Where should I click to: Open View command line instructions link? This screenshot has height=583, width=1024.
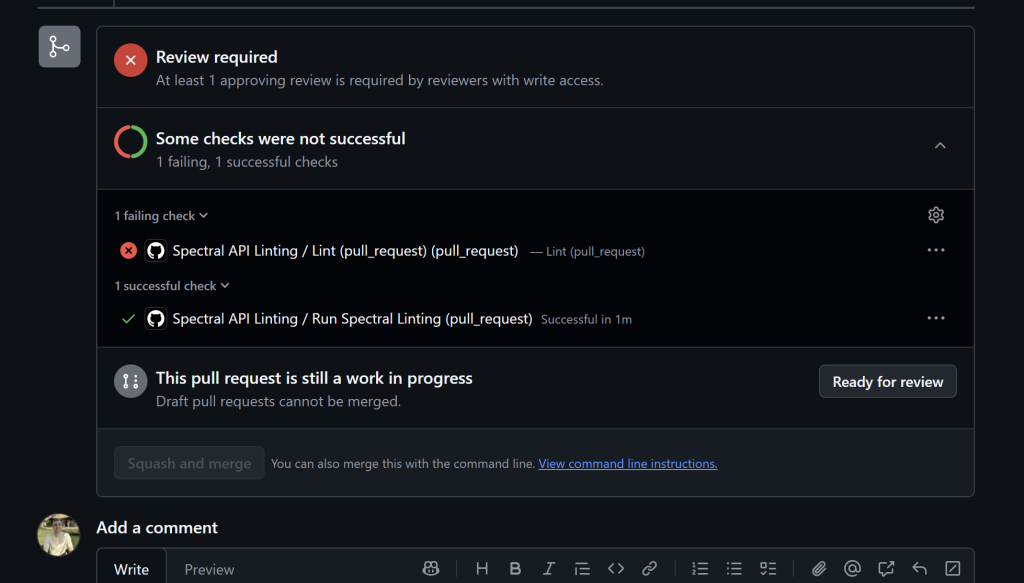[x=628, y=463]
